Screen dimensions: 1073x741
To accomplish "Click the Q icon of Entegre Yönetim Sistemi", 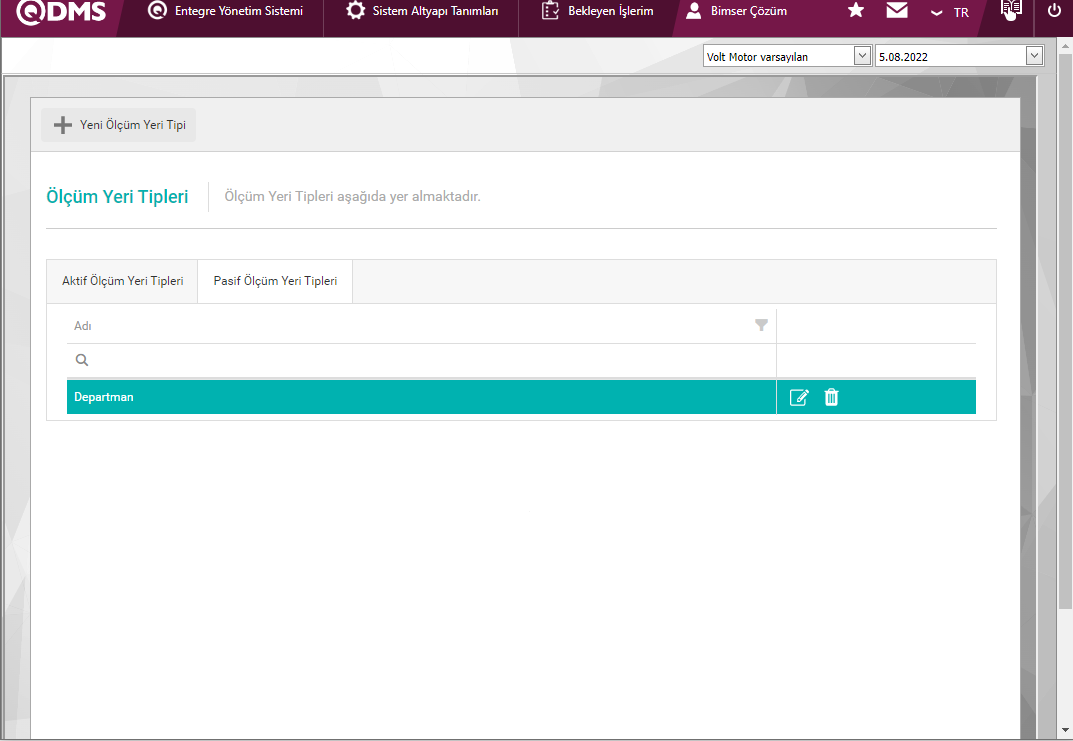I will pos(157,11).
